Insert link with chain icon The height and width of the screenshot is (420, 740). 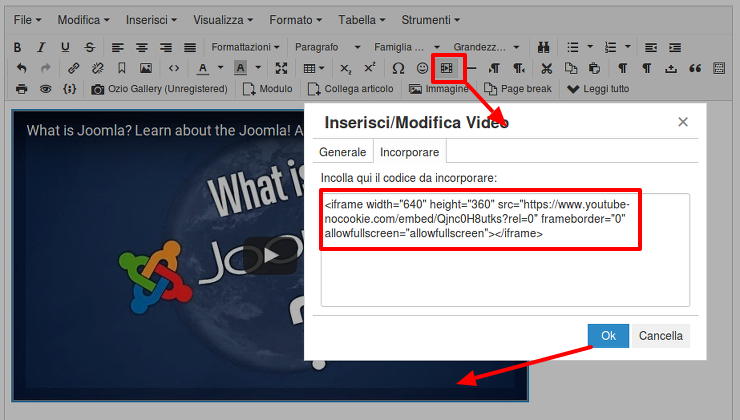[73, 68]
